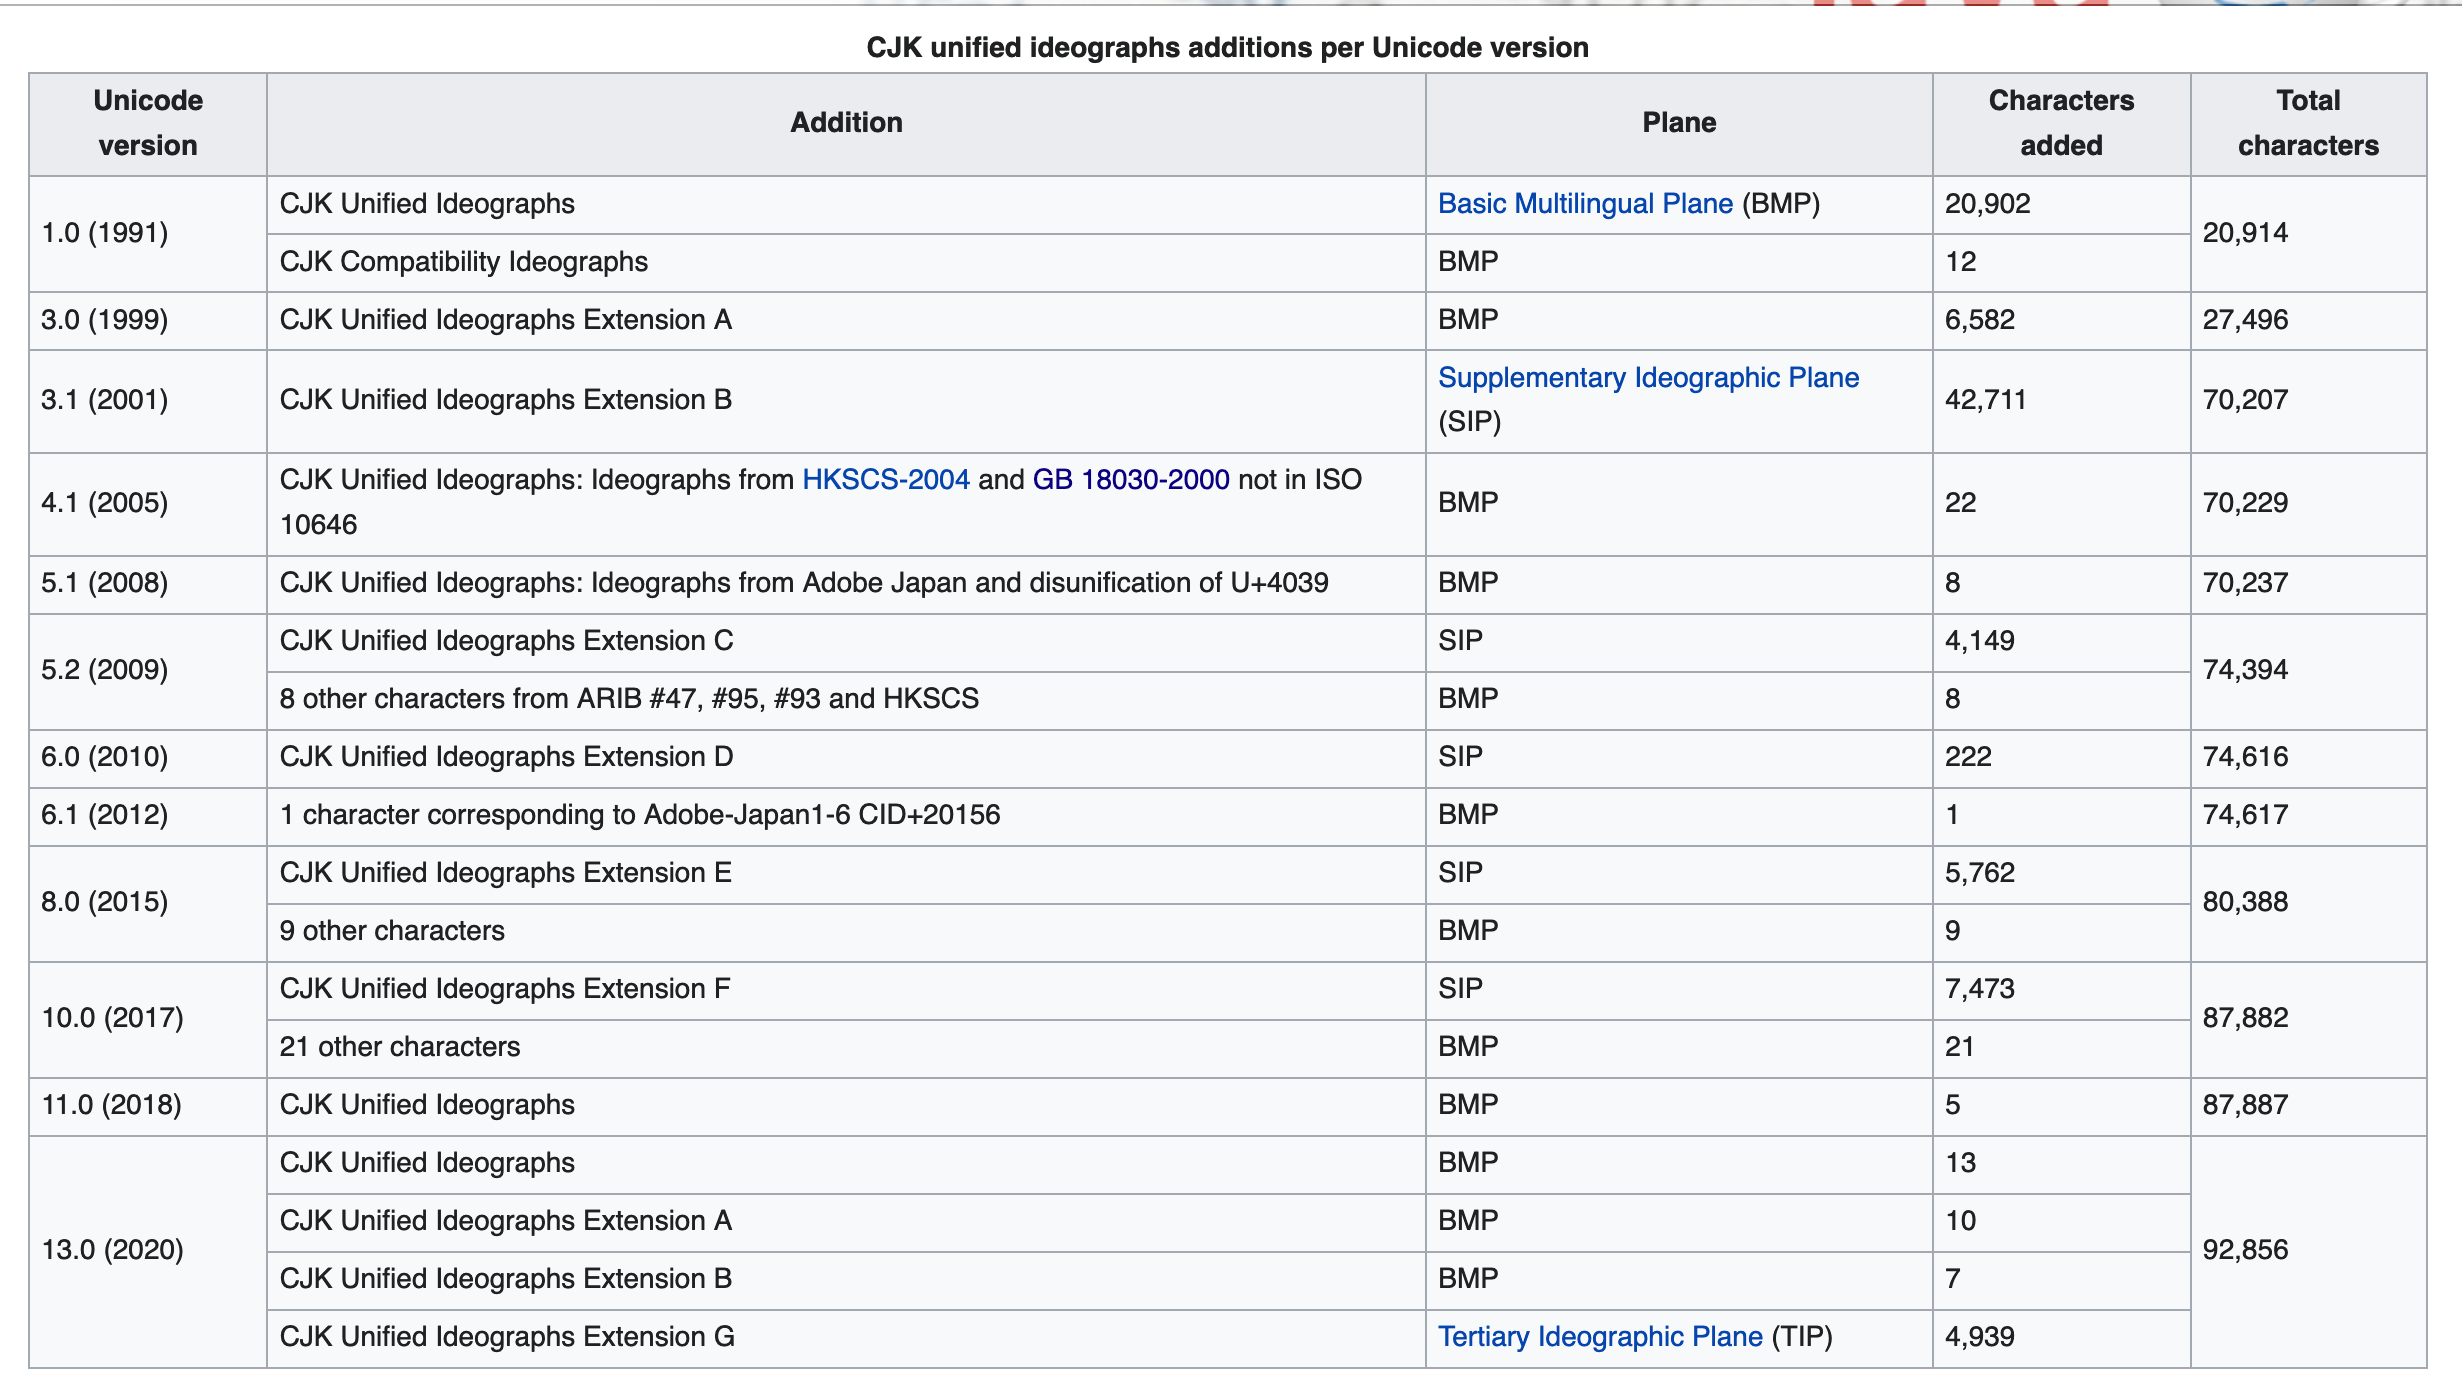Open the Supplementary Ideographic Plane link
The width and height of the screenshot is (2462, 1400).
click(1648, 378)
